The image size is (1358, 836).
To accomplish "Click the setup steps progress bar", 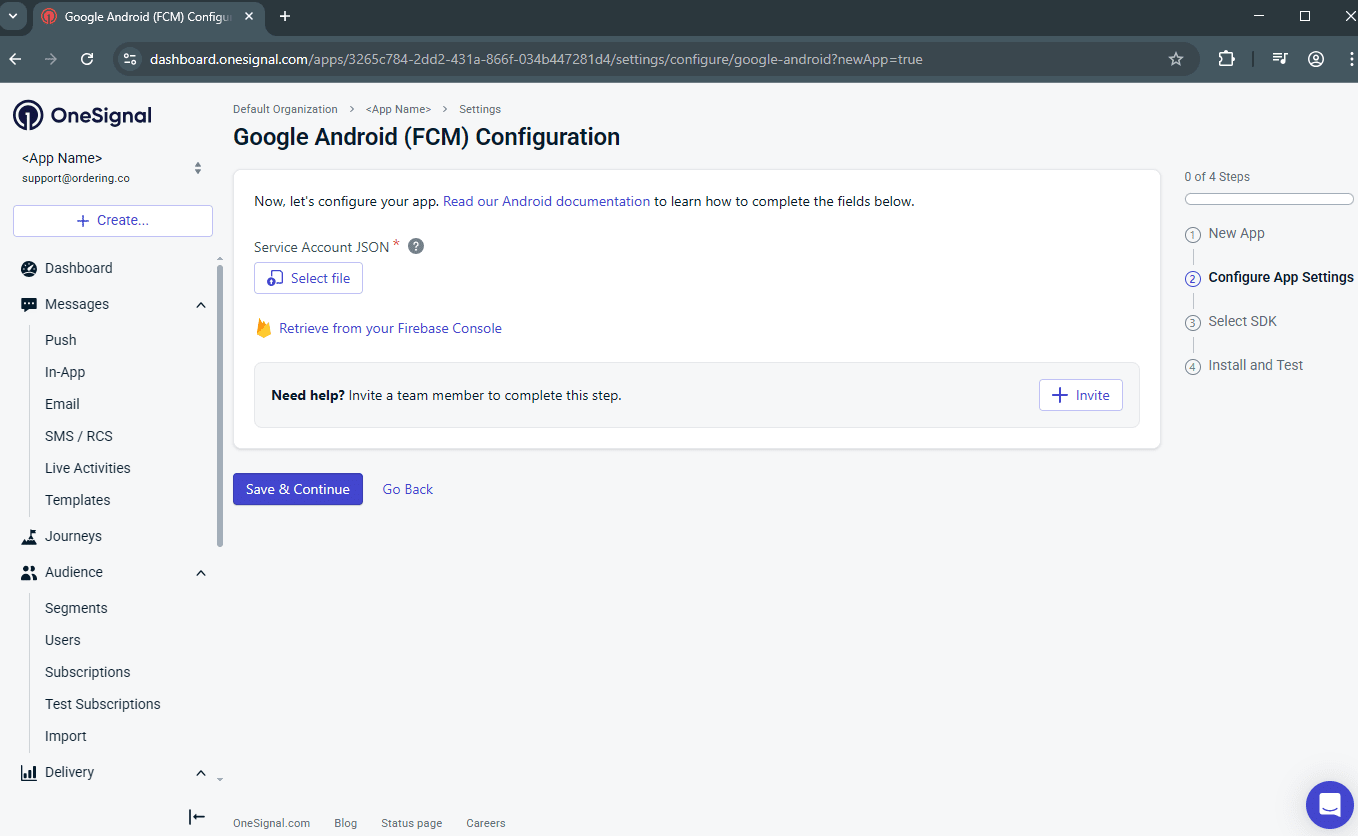I will coord(1269,199).
